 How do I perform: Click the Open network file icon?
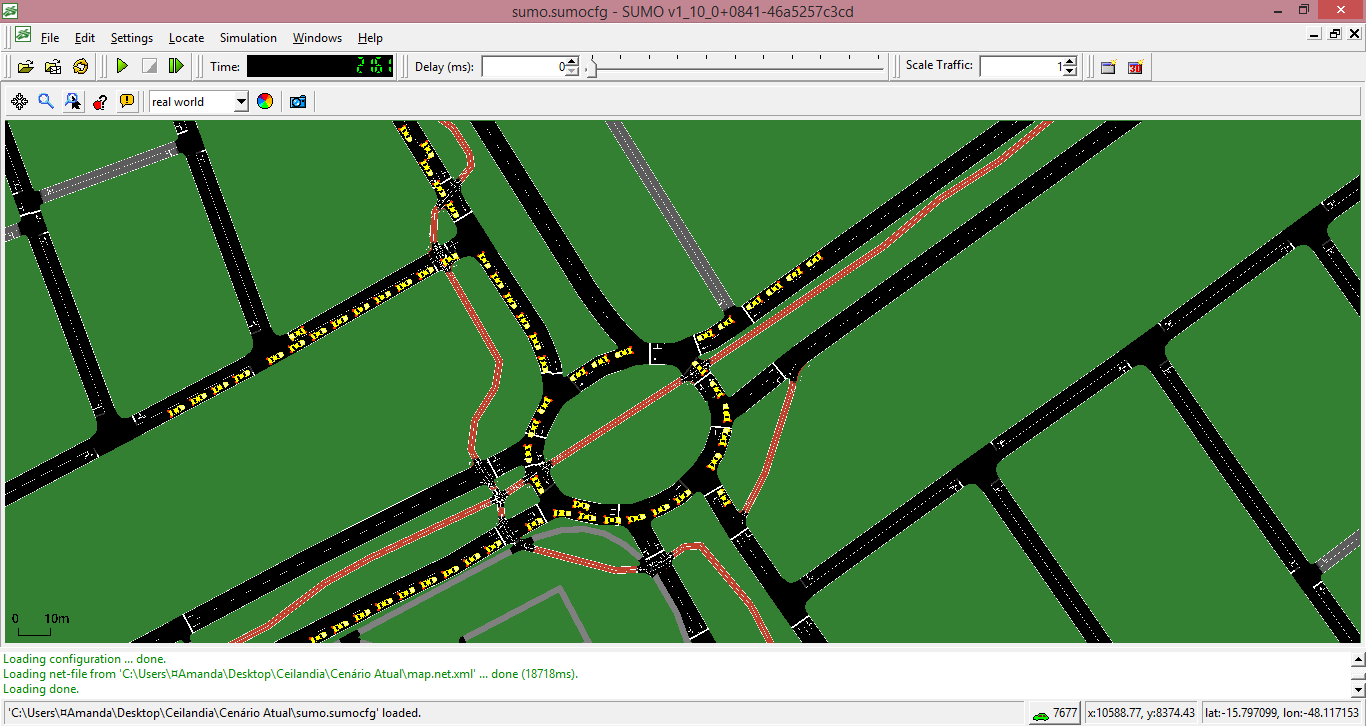tap(53, 67)
